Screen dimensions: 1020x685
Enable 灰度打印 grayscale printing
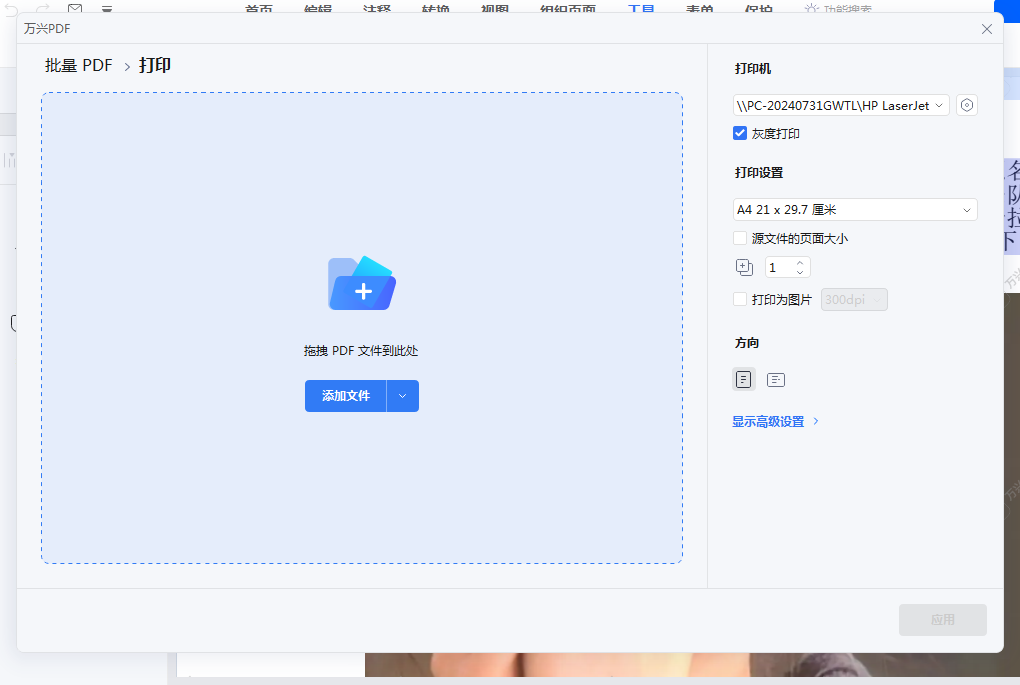[x=739, y=132]
